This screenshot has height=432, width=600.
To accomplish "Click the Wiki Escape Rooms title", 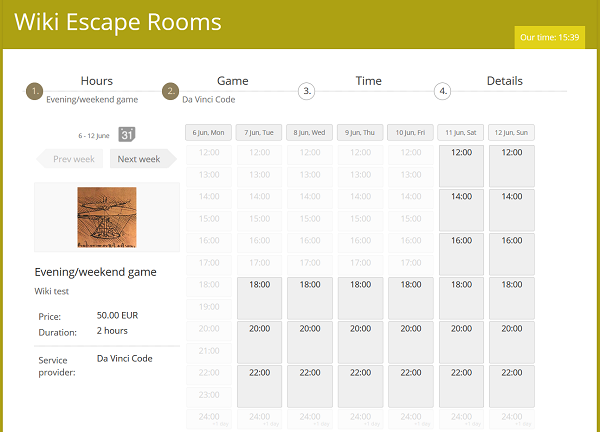I will pos(118,22).
